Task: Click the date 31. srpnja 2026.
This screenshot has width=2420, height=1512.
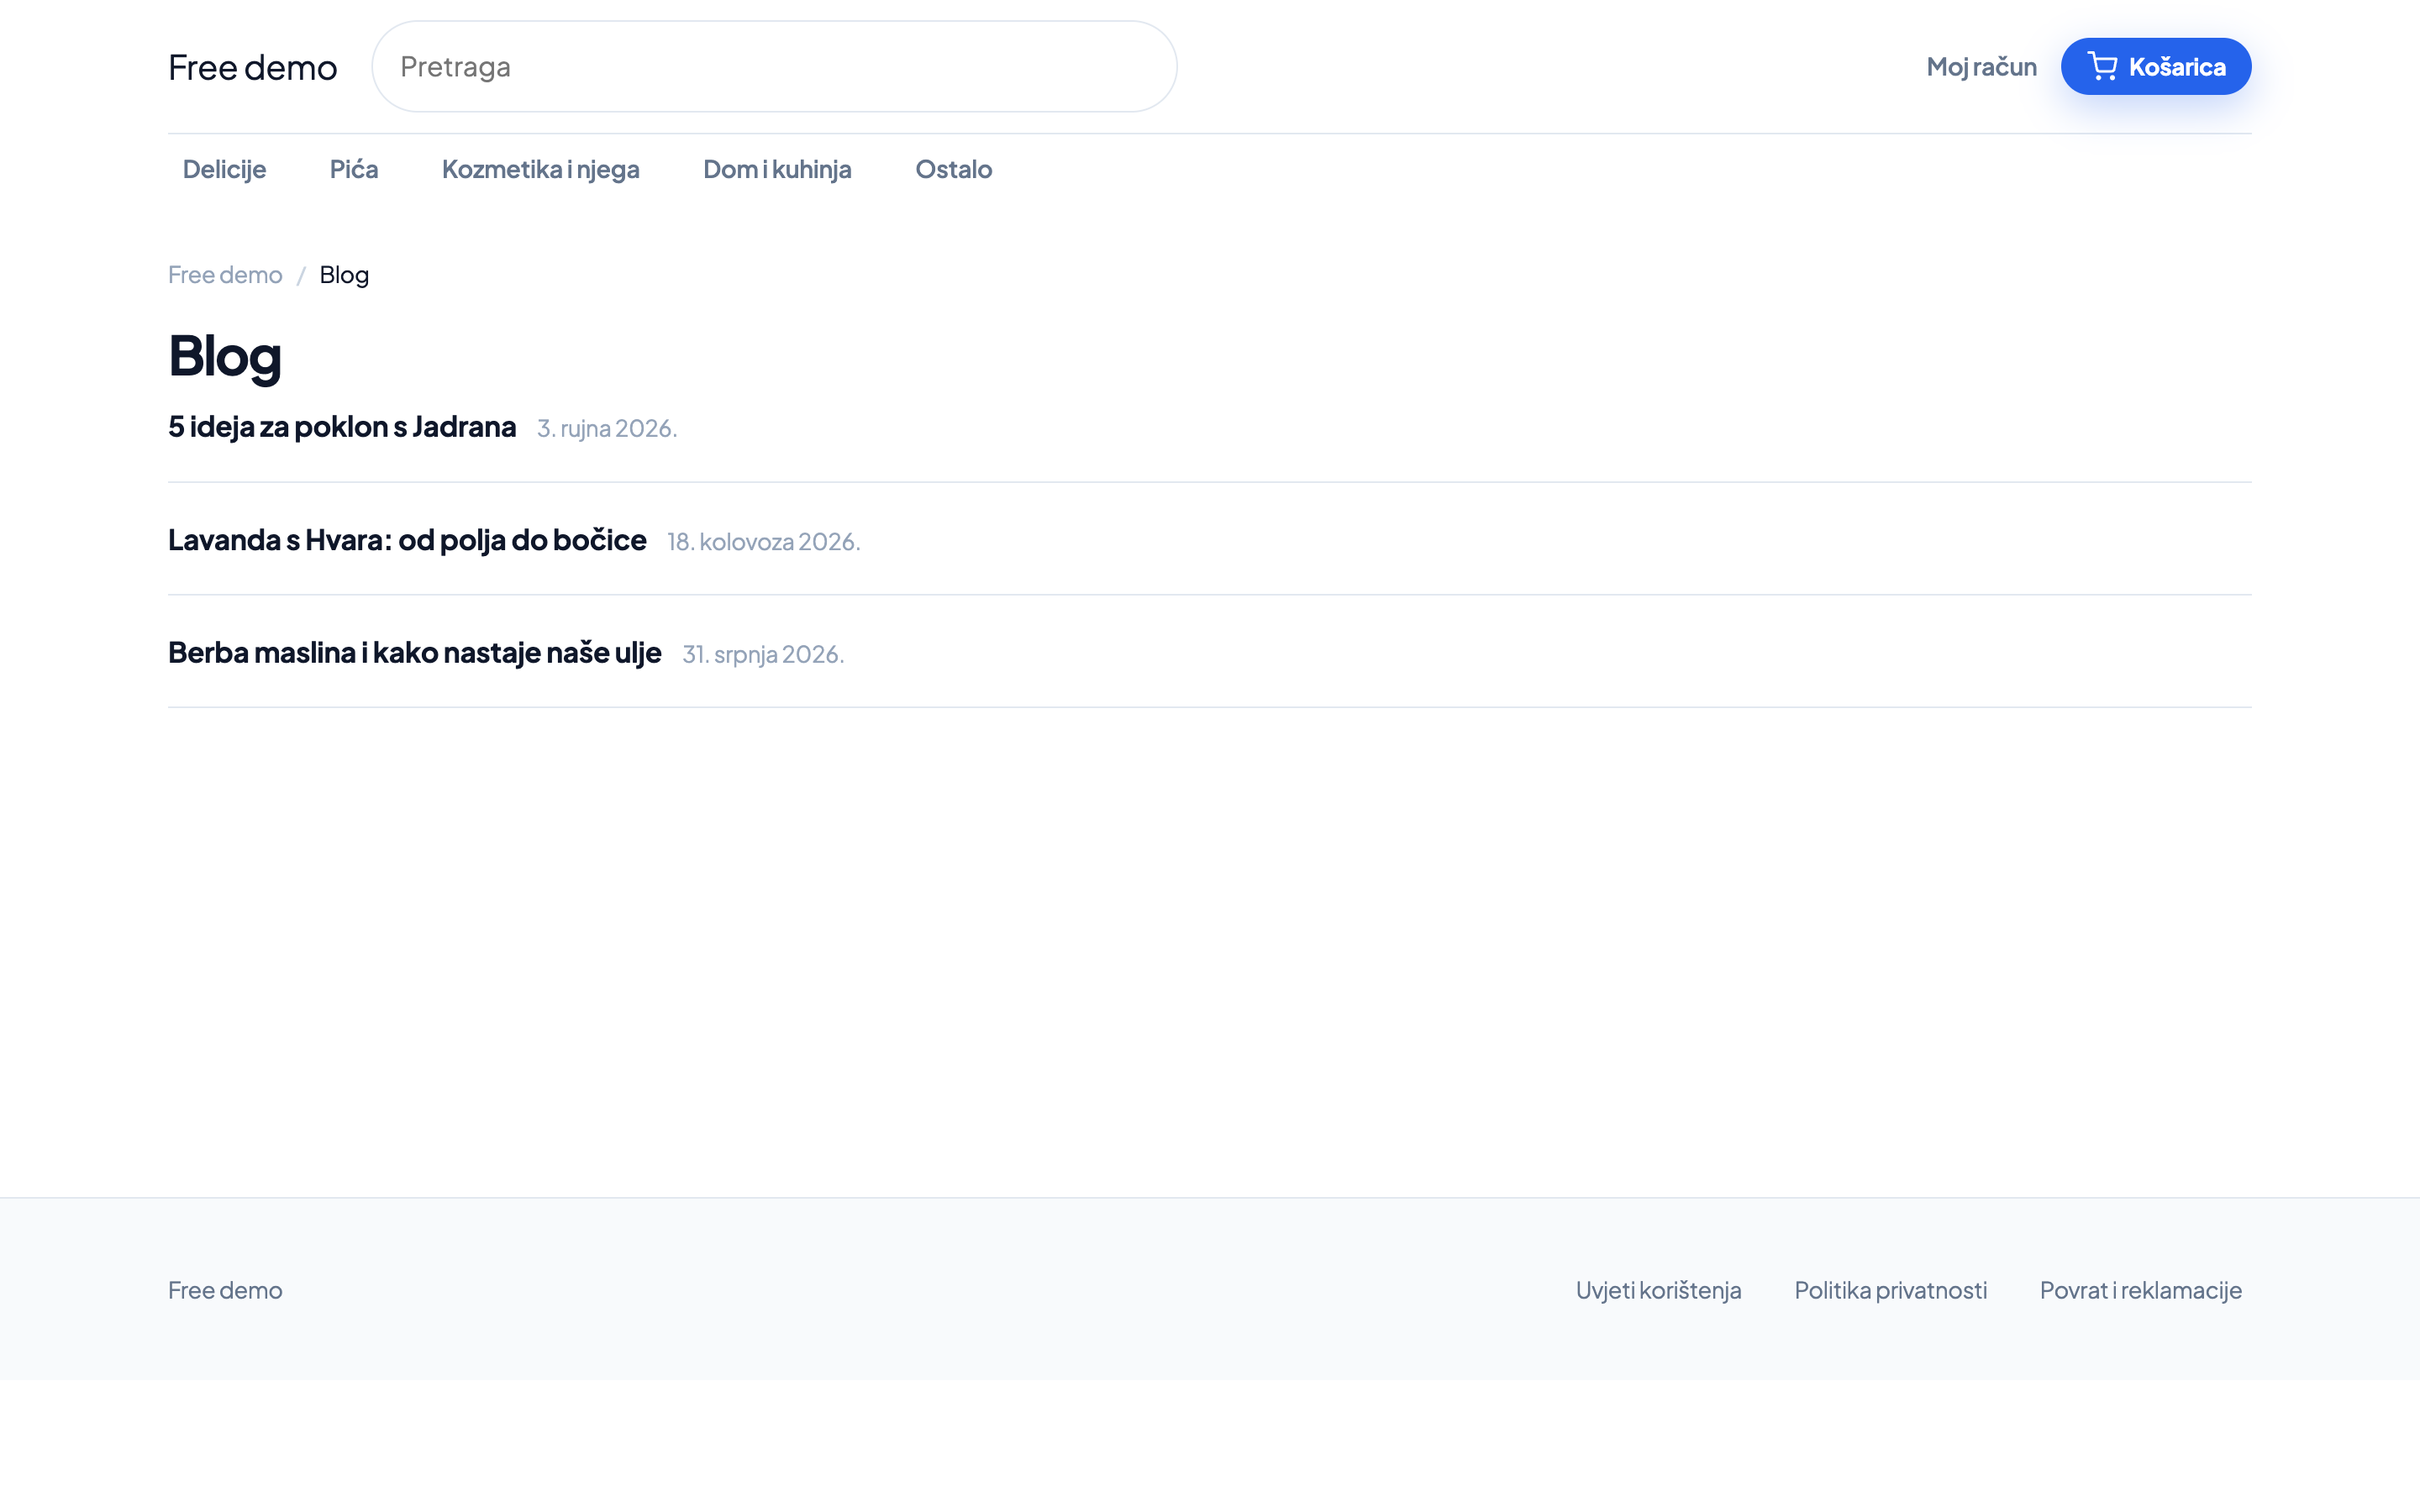Action: 763,654
